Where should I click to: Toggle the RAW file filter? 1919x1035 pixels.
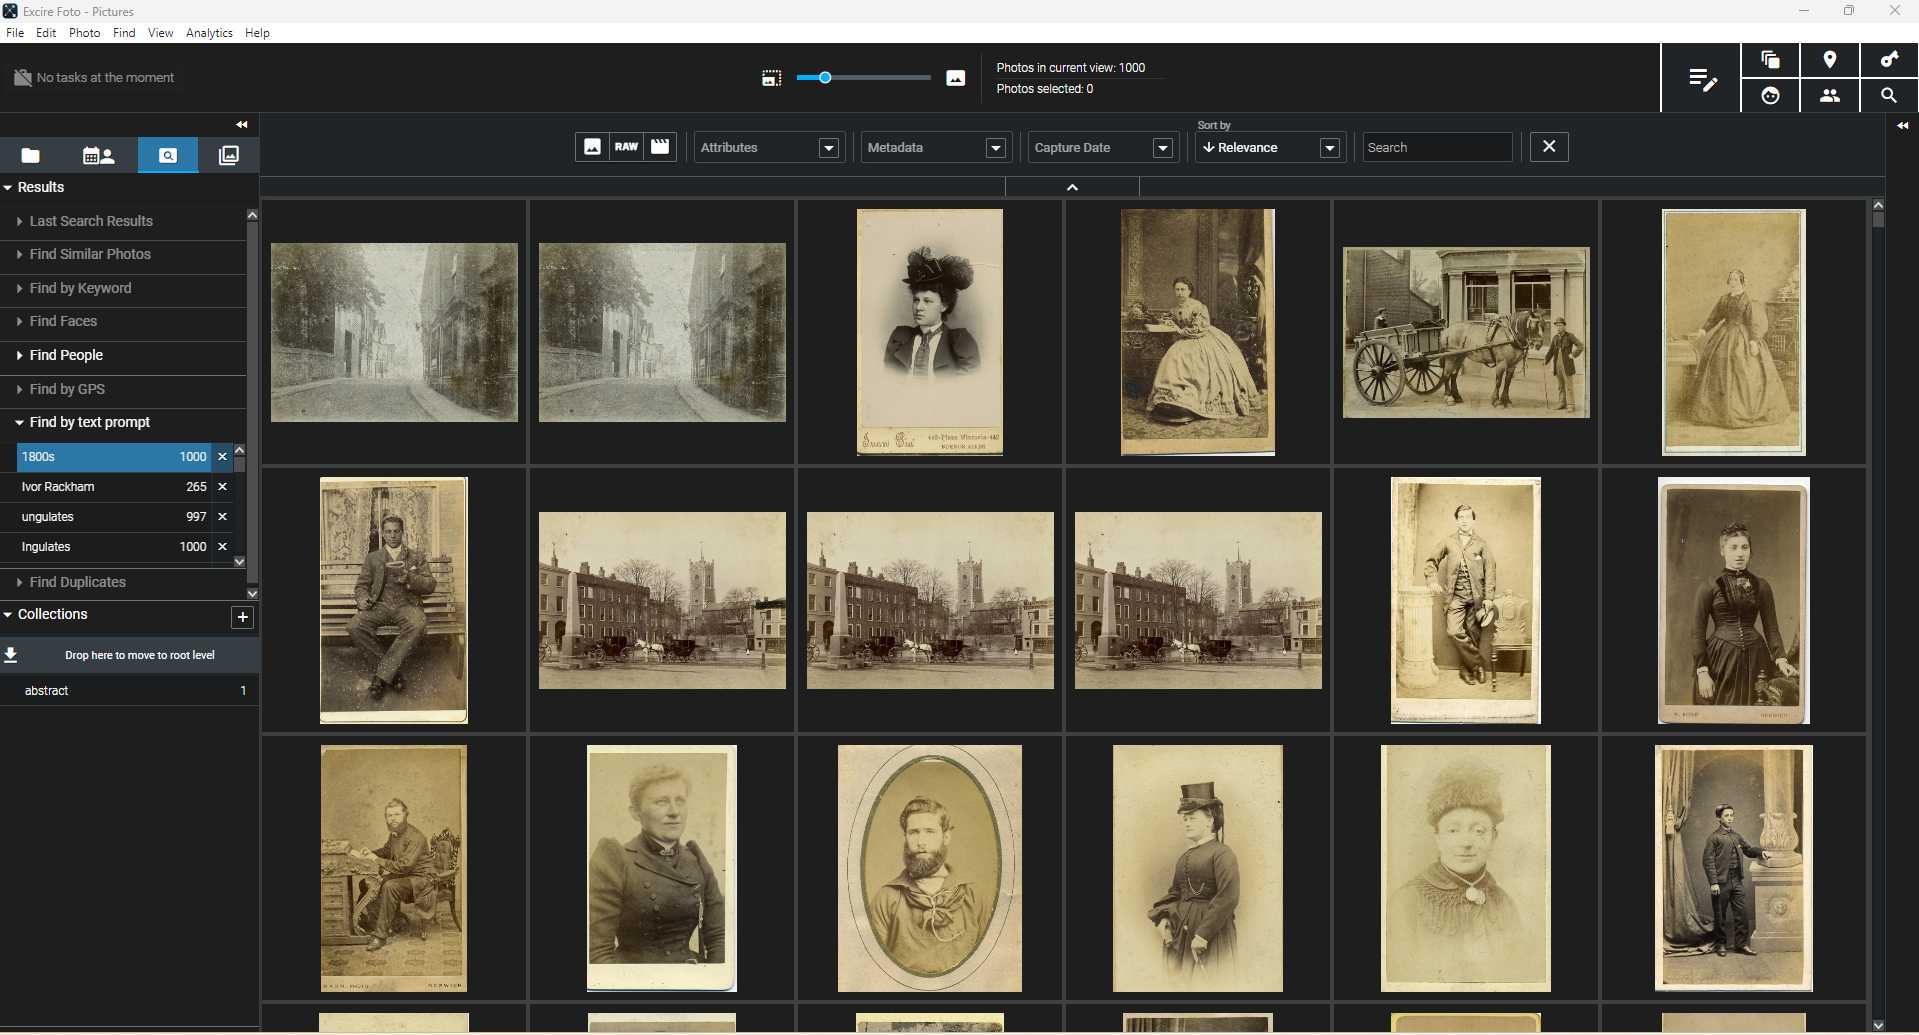coord(626,146)
